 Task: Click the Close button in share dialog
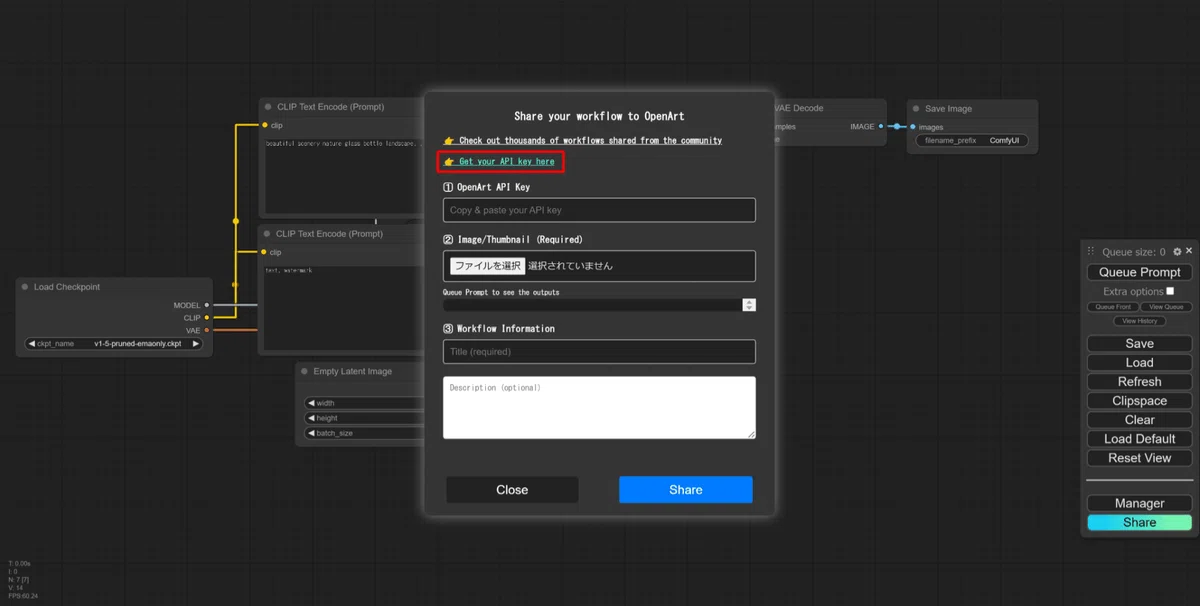(512, 490)
